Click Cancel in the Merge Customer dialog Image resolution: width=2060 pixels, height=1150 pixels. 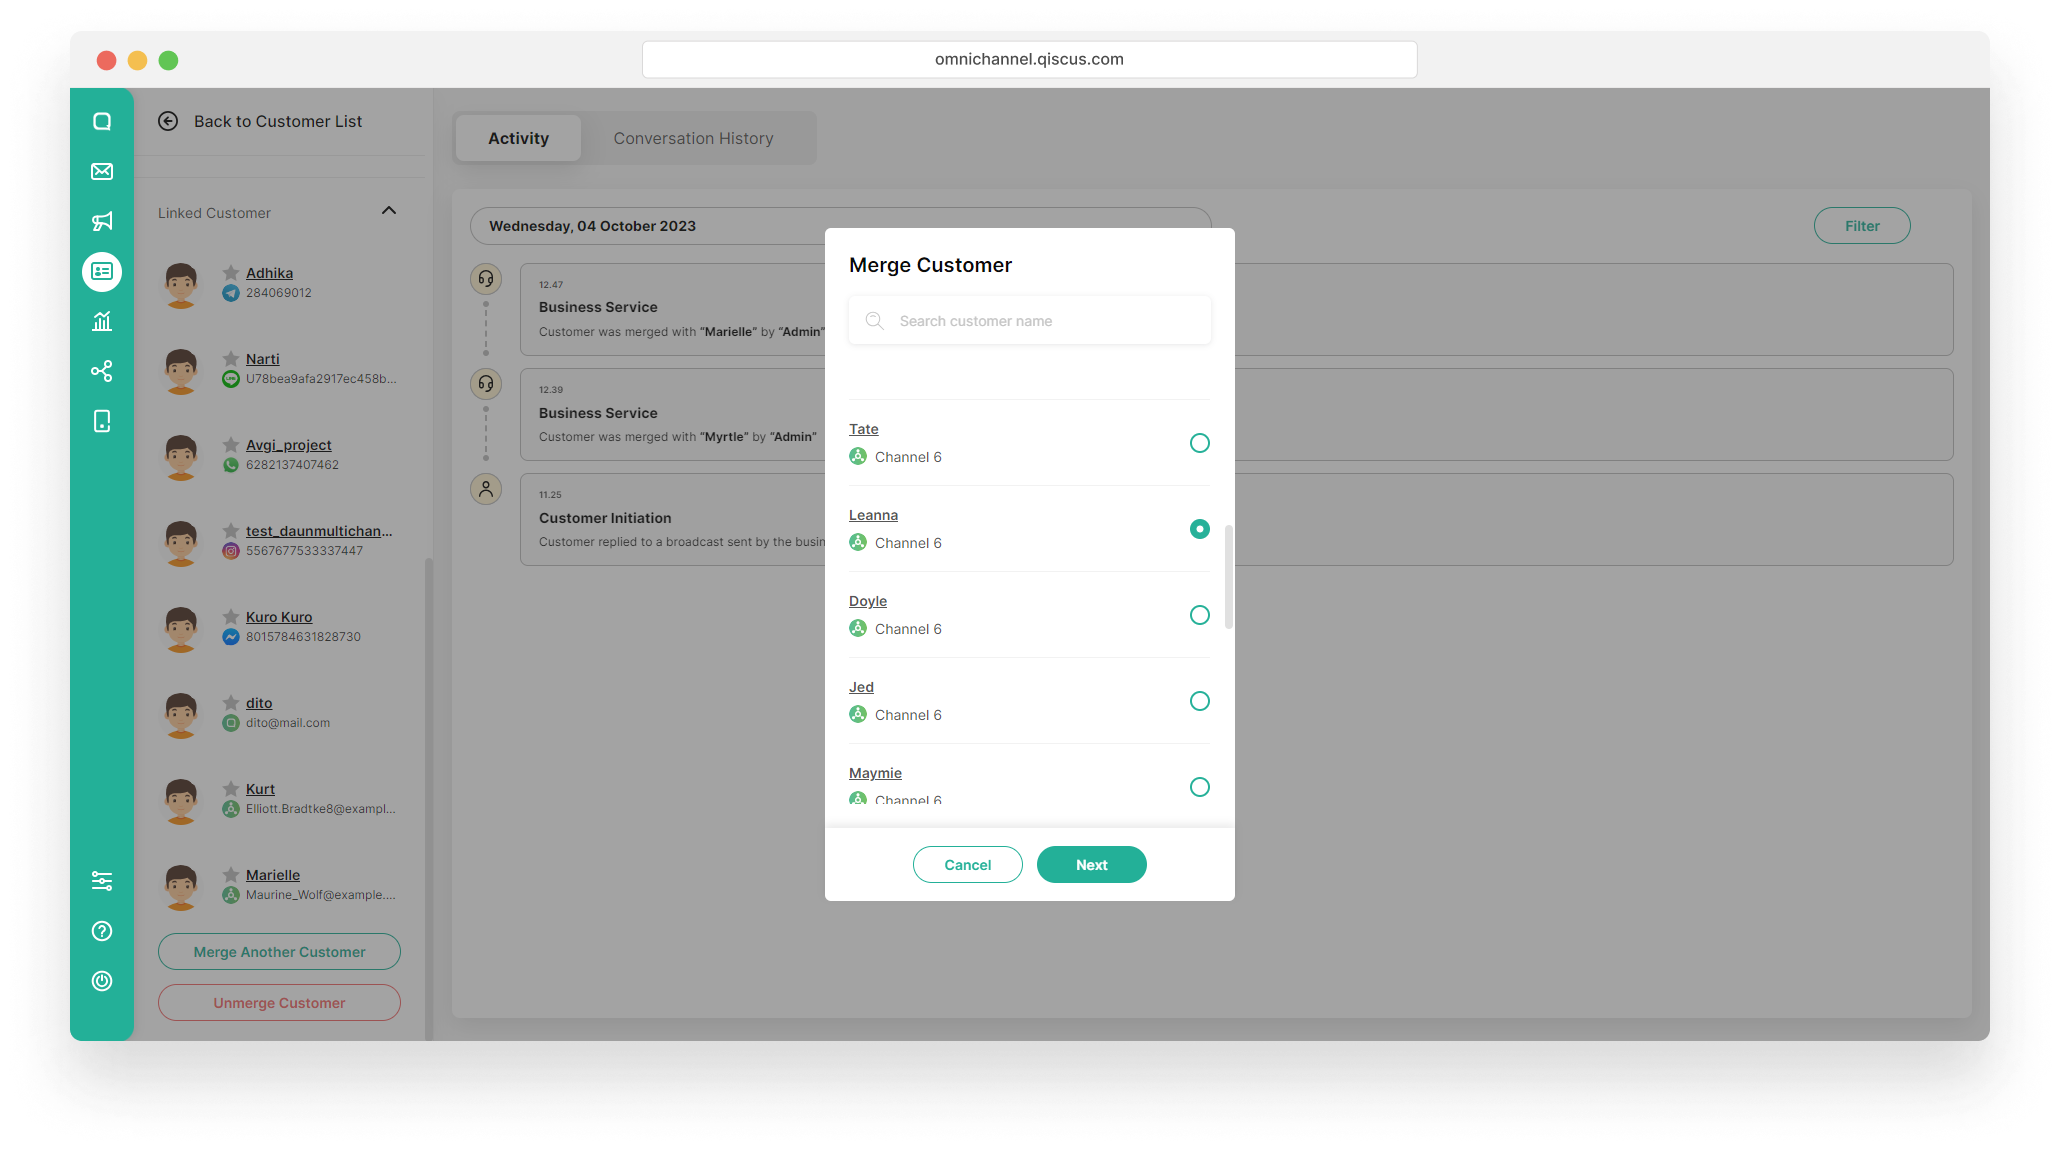(967, 865)
